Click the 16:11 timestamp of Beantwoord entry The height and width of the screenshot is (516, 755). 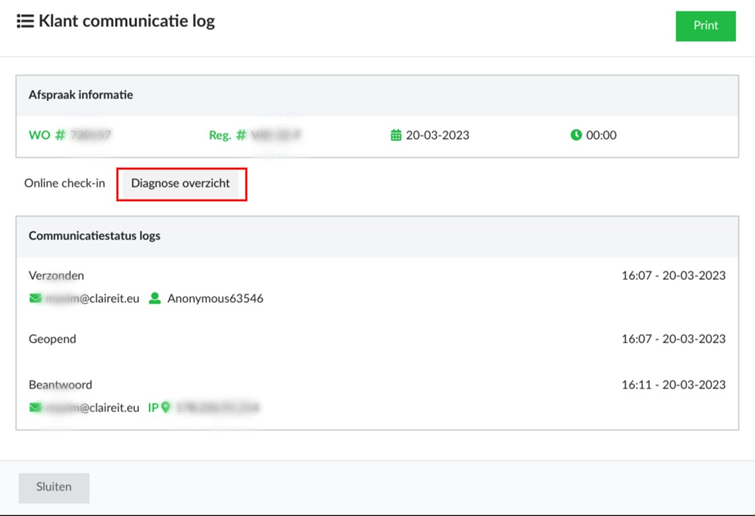tap(673, 385)
